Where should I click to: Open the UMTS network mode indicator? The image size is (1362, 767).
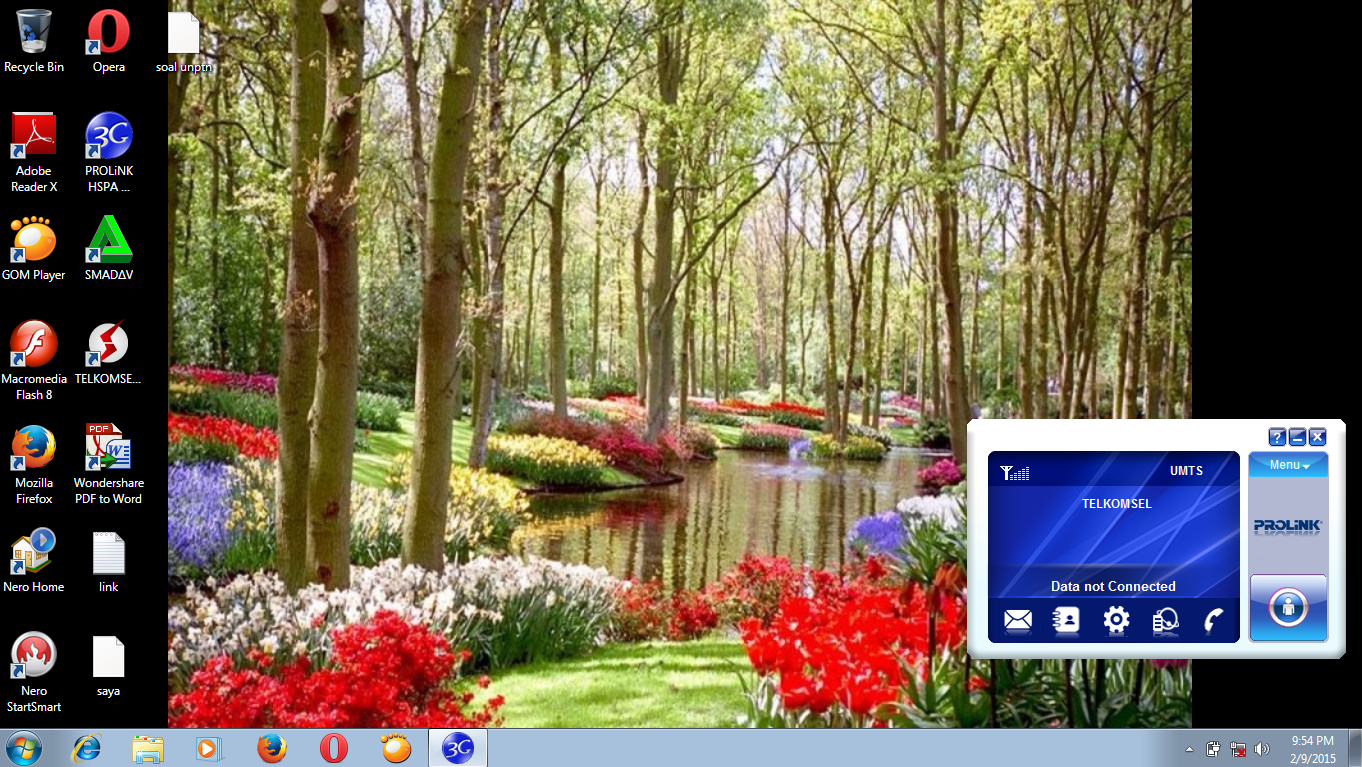pos(1186,470)
